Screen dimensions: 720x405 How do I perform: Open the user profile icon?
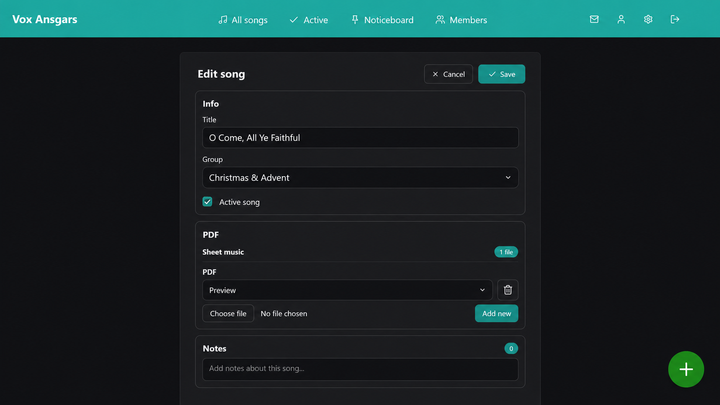click(621, 19)
